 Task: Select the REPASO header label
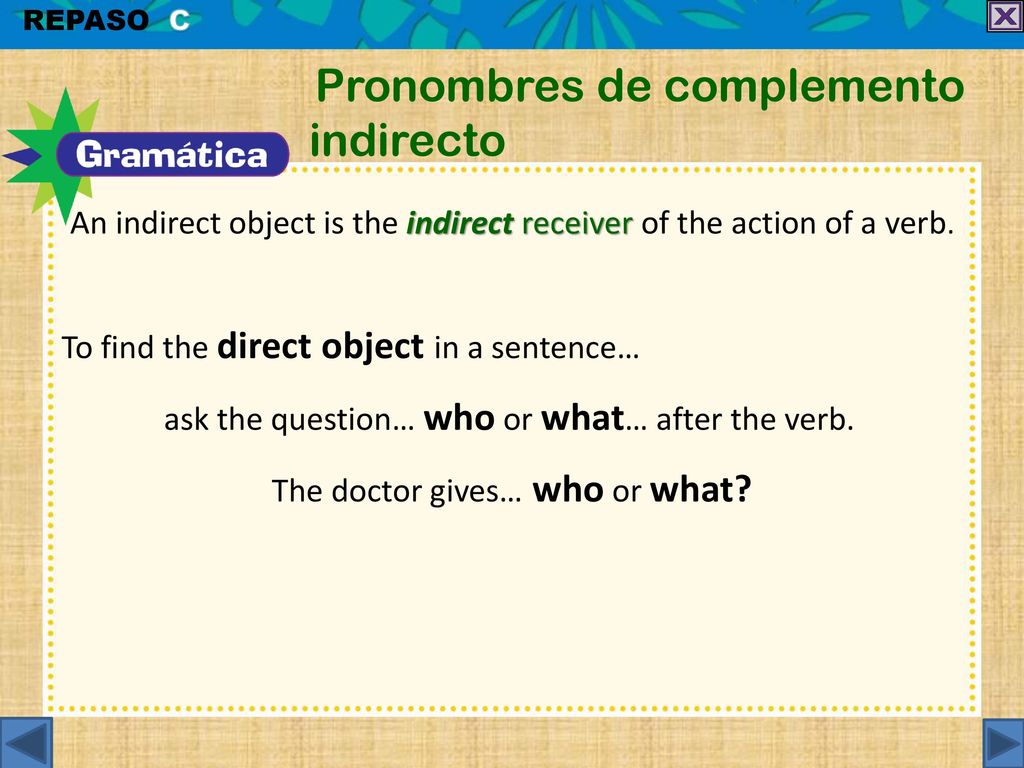86,20
